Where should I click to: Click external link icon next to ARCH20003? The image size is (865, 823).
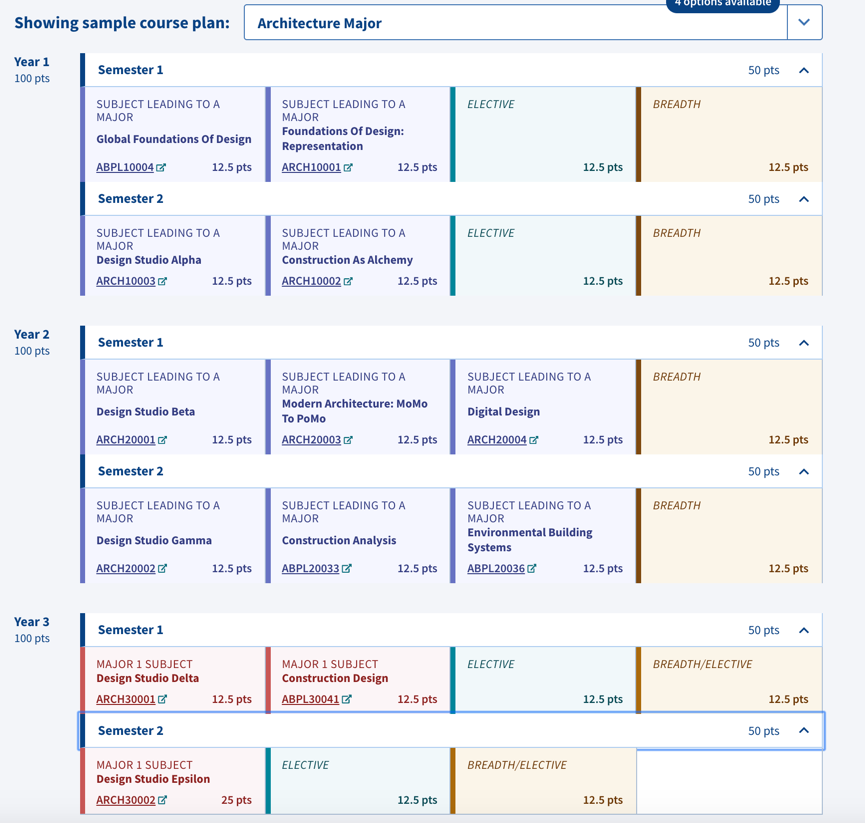click(x=348, y=440)
